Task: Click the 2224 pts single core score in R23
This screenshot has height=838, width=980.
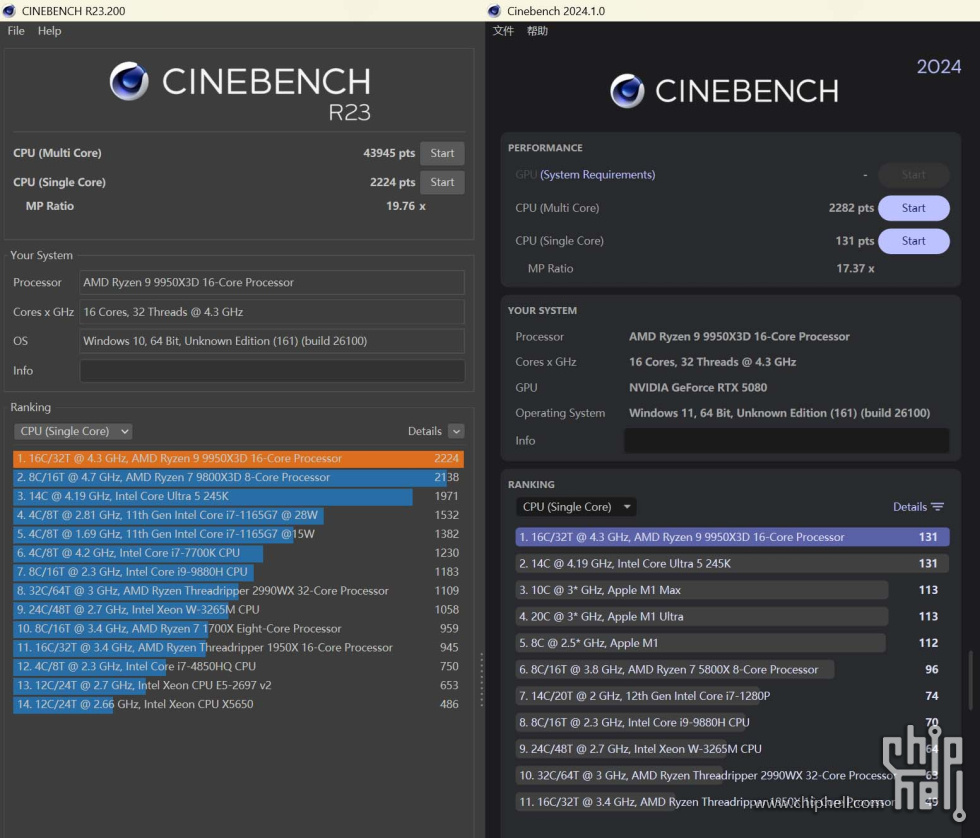Action: pos(392,182)
